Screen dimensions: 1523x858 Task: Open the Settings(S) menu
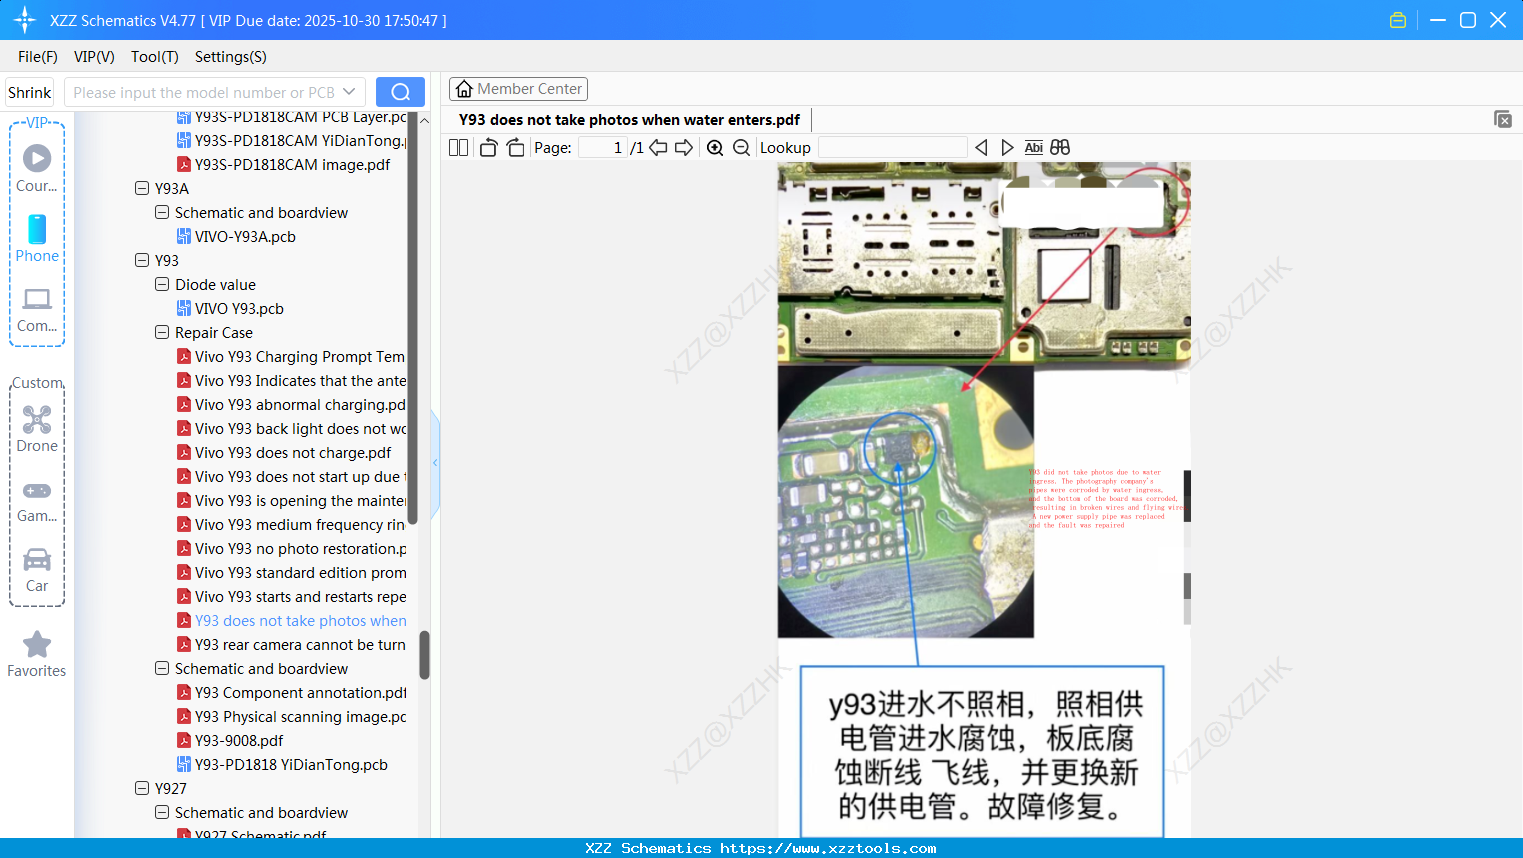(x=231, y=57)
